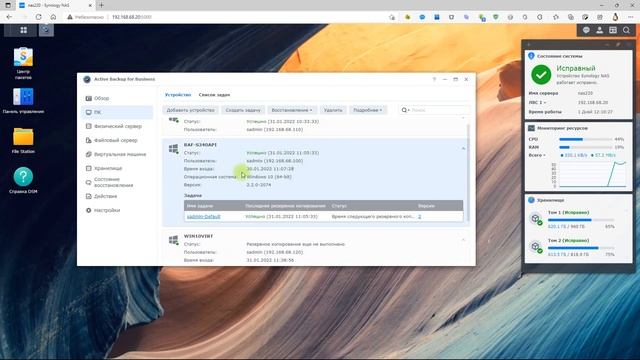This screenshot has height=360, width=640.
Task: Click the Active Backup taskbar icon in DSM
Action: [x=46, y=30]
